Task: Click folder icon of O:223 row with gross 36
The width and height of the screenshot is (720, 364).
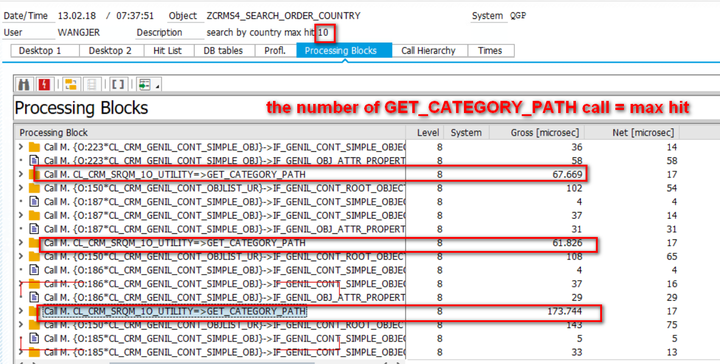Action: tap(34, 147)
